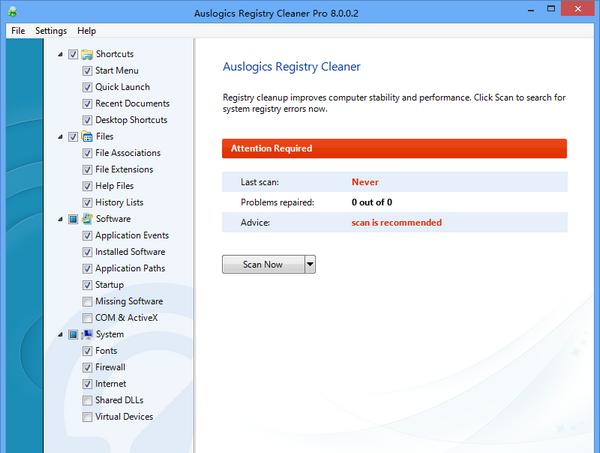Screen dimensions: 600x453
Task: Click the Scan Now button
Action: (x=263, y=264)
